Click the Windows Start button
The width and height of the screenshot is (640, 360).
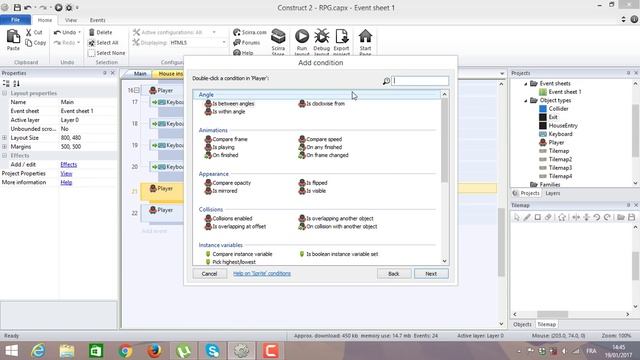(x=11, y=351)
